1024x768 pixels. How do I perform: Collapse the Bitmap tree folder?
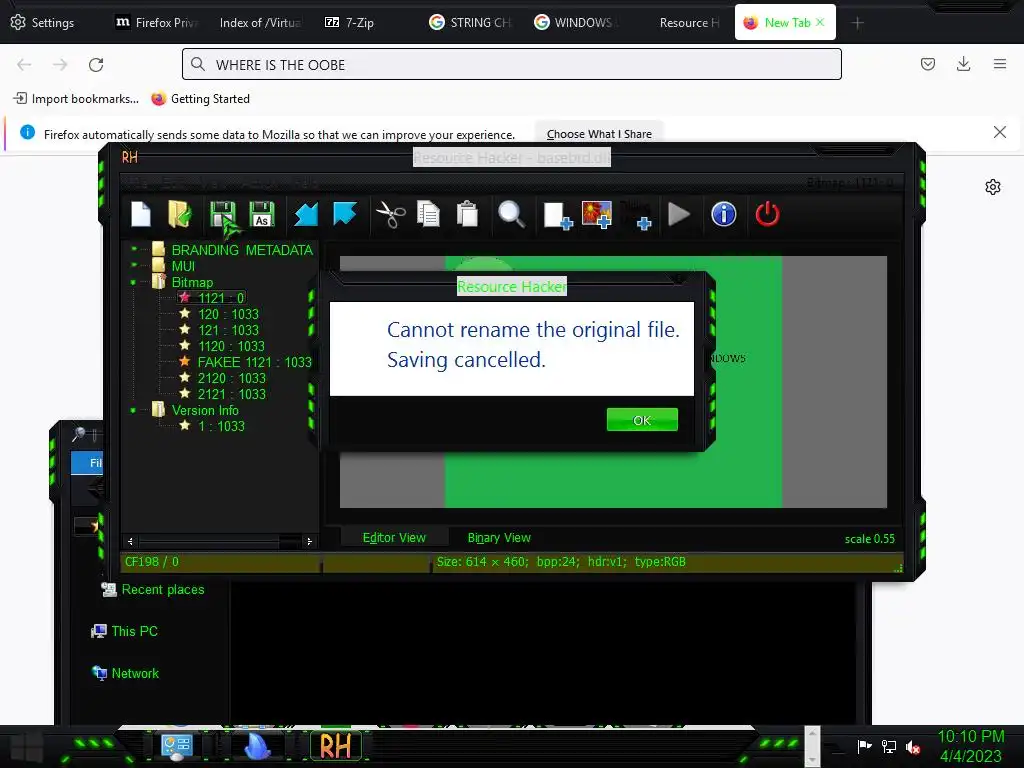(x=133, y=282)
